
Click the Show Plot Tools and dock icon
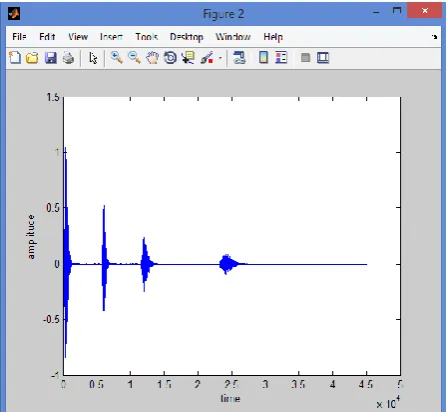point(323,58)
